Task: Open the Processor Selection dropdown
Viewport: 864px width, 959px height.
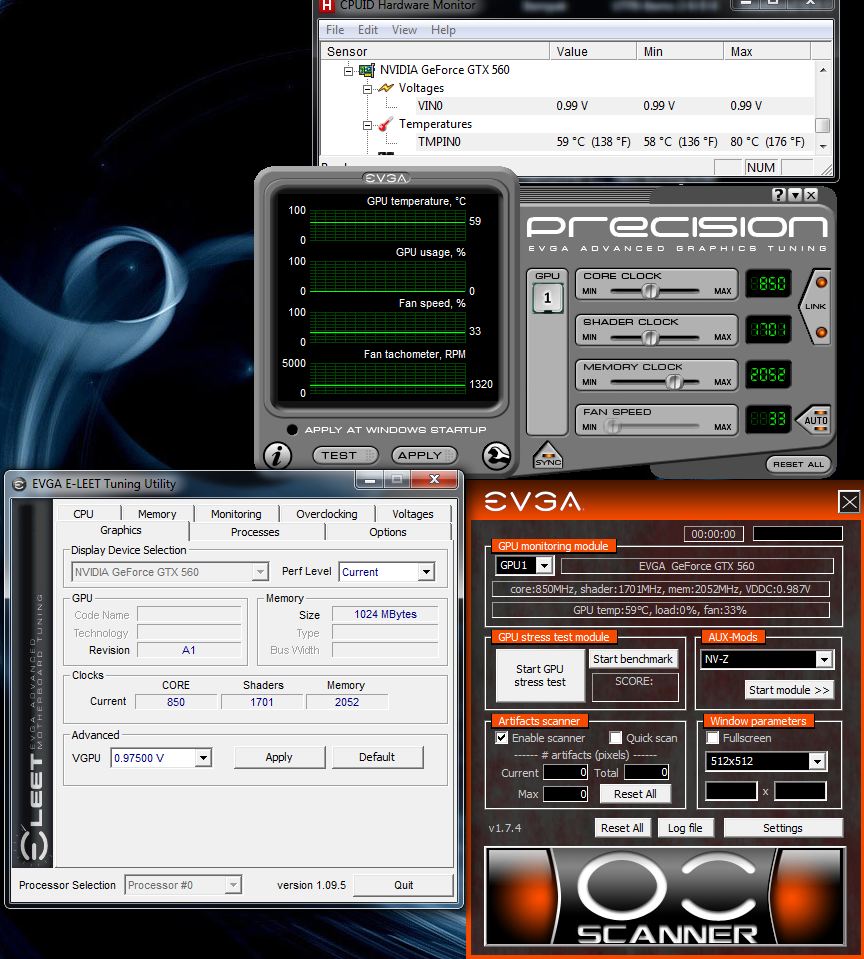Action: click(233, 885)
